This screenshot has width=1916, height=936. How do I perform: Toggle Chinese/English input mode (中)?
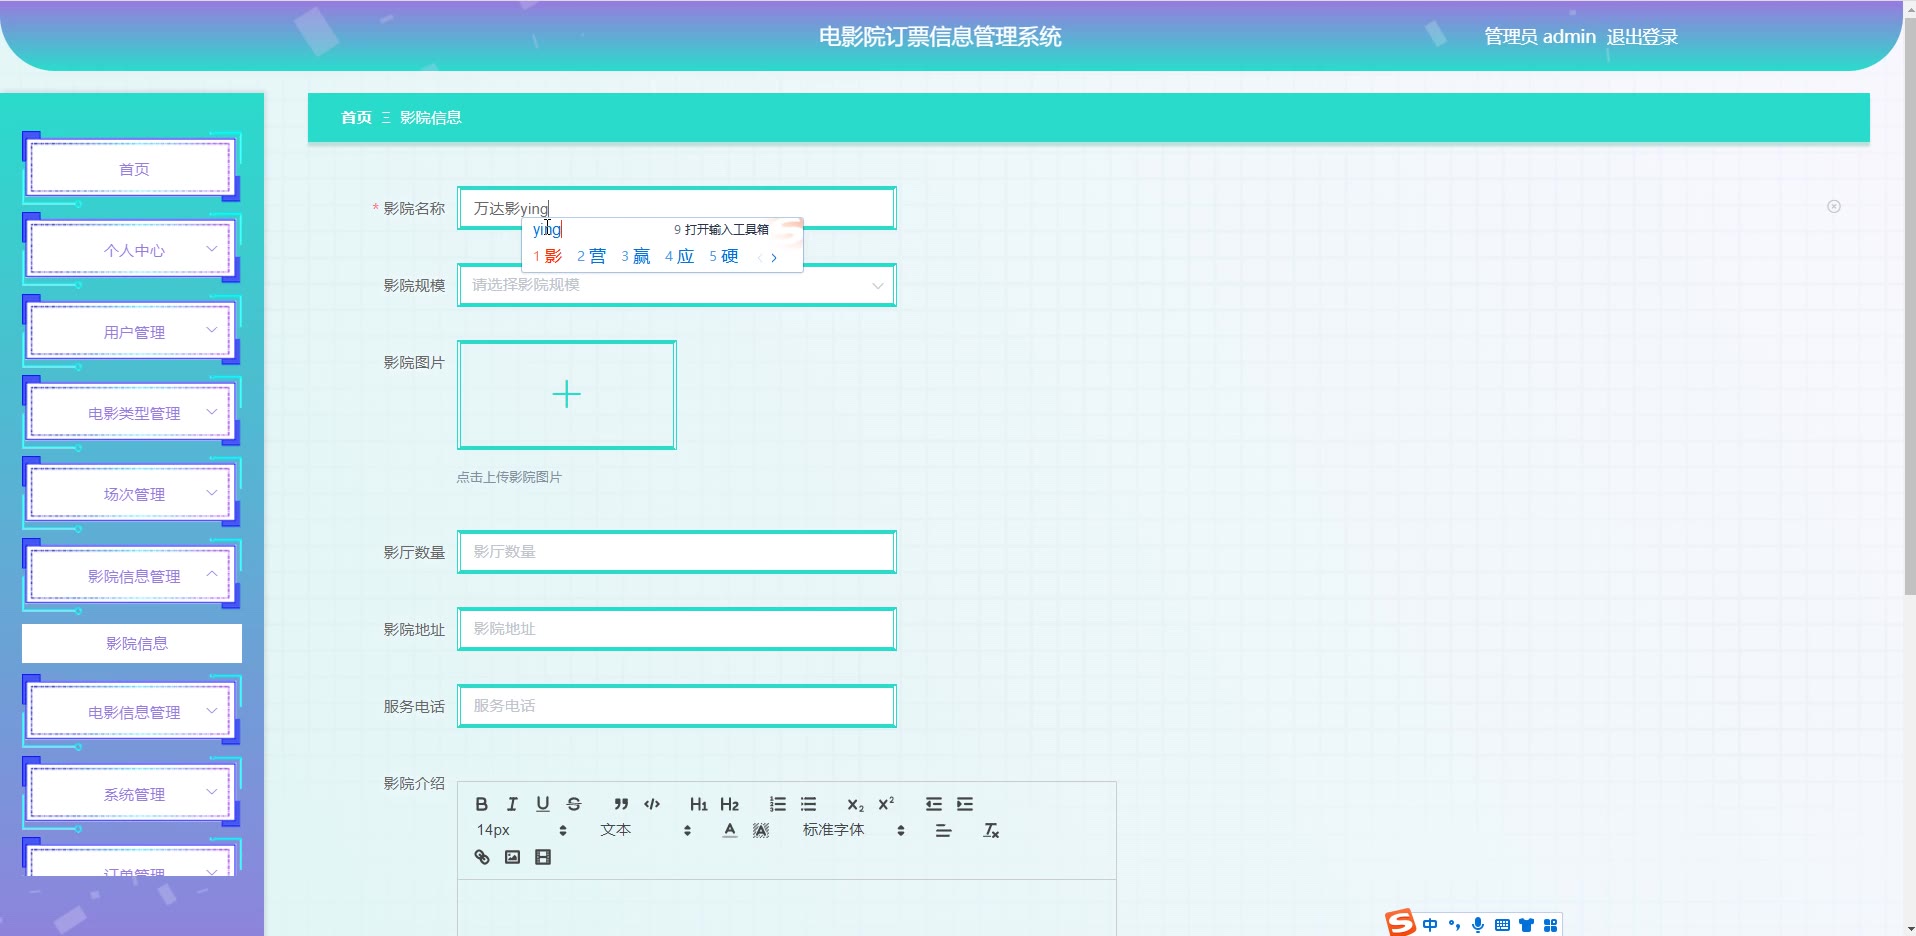(1430, 925)
